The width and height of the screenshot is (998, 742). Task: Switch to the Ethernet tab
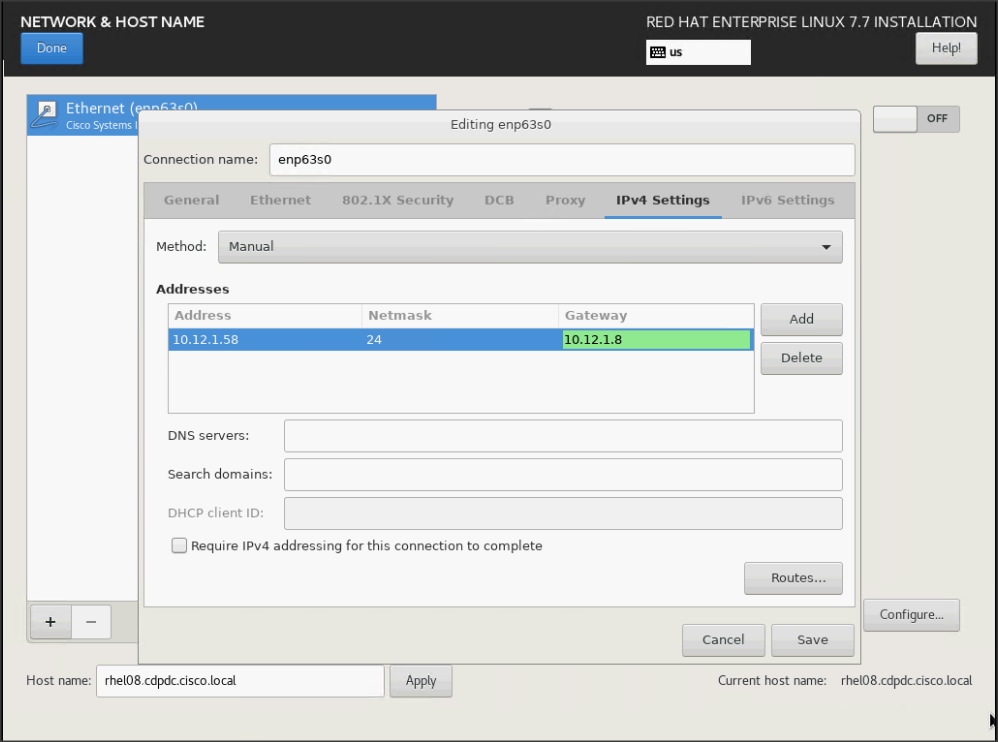coord(280,200)
